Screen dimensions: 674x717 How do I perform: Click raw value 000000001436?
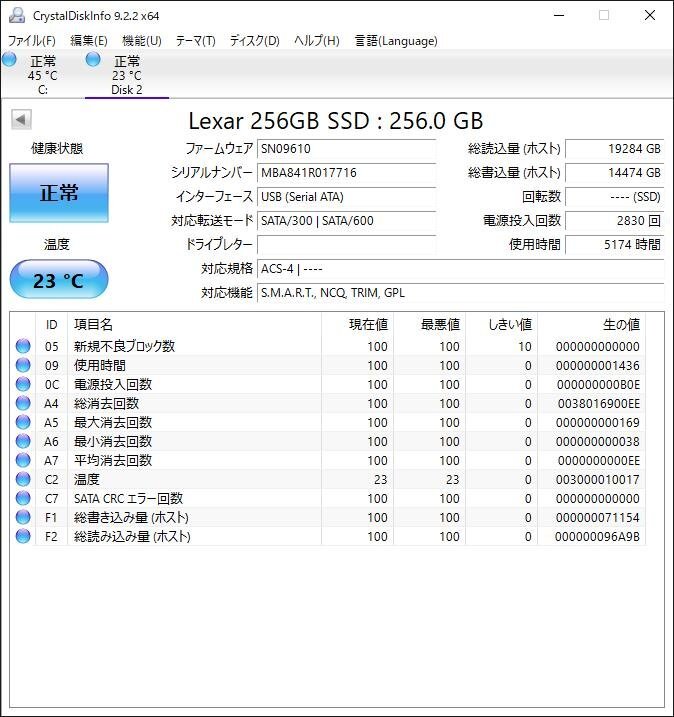[x=598, y=366]
